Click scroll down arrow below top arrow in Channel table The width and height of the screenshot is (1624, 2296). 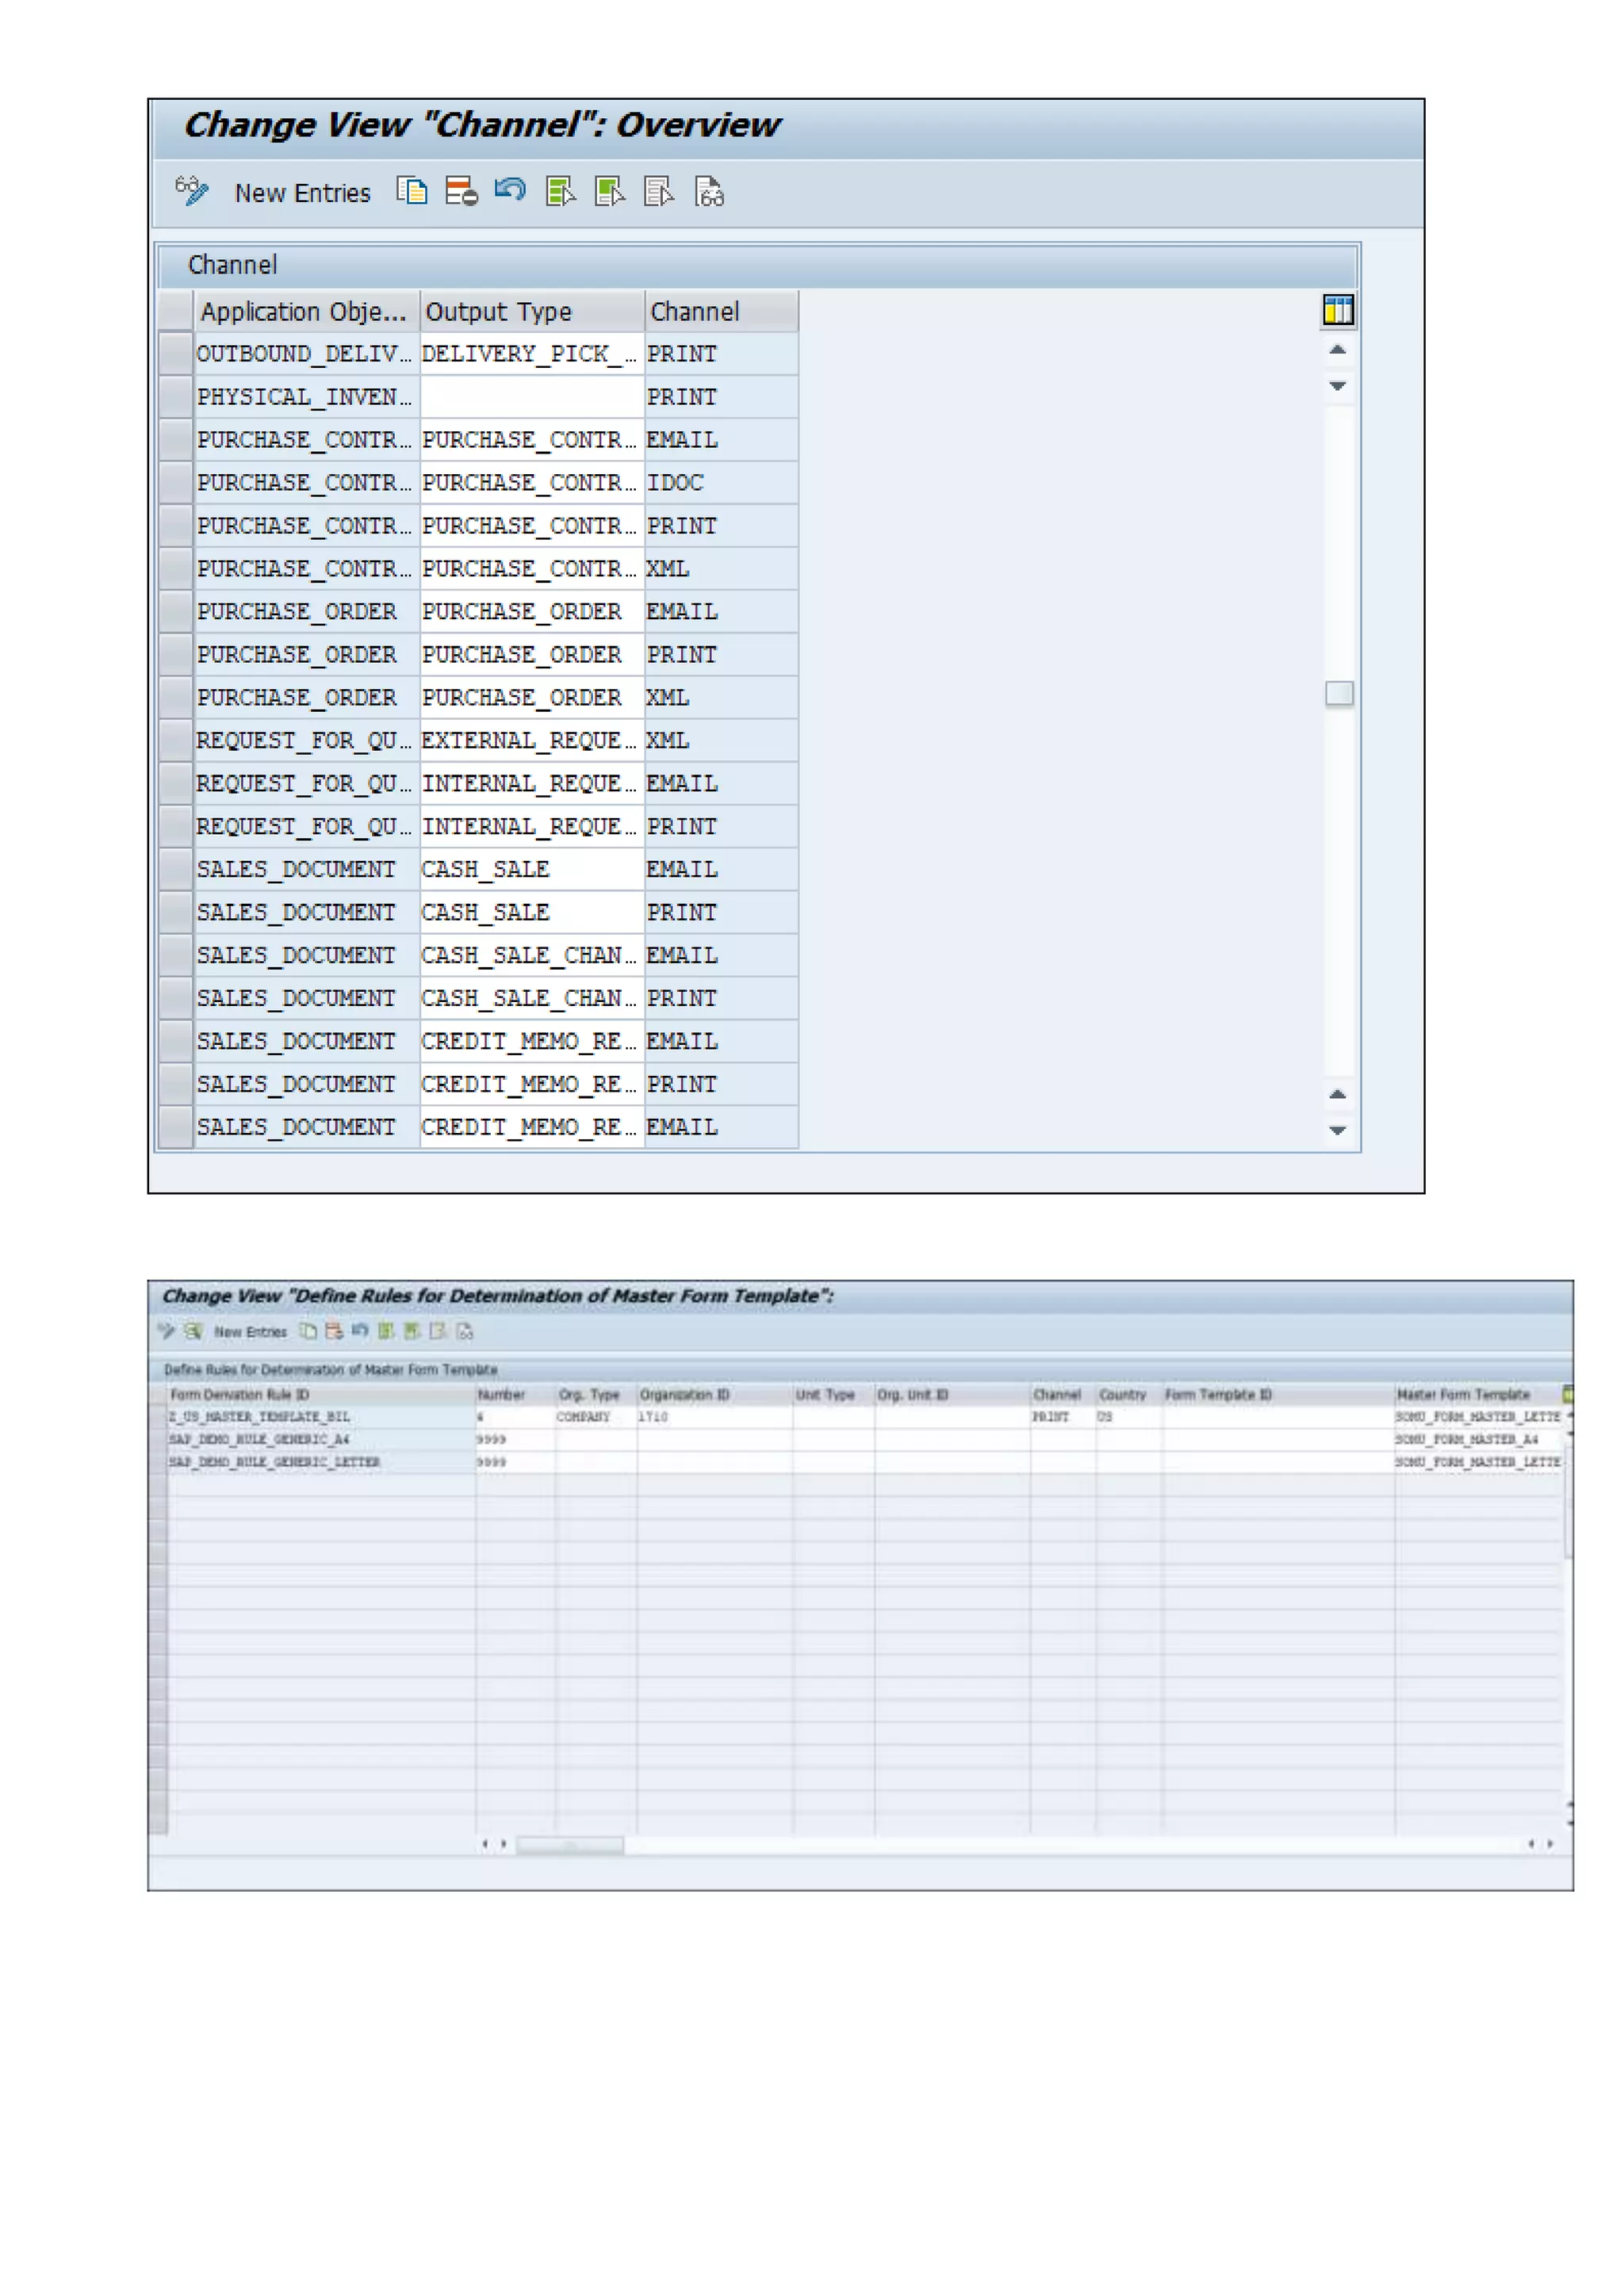pos(1338,385)
